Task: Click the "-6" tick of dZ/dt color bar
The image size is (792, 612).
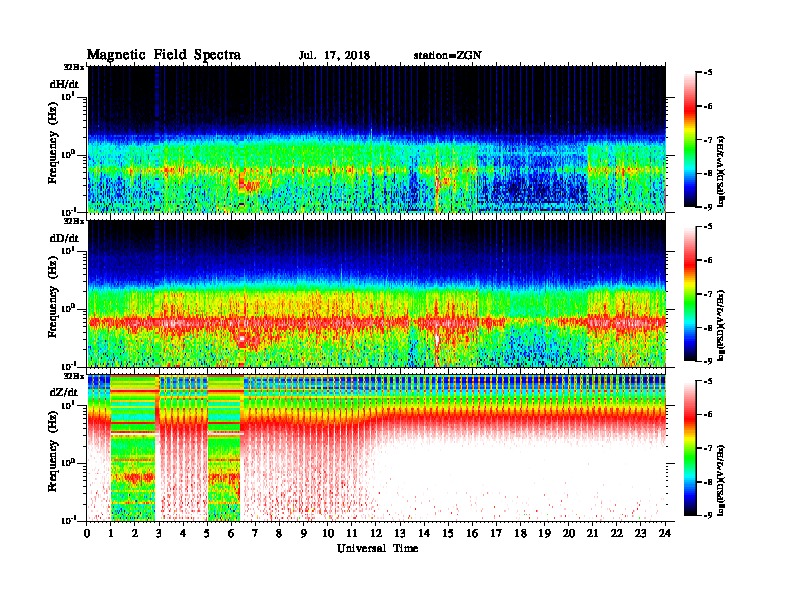Action: point(708,415)
